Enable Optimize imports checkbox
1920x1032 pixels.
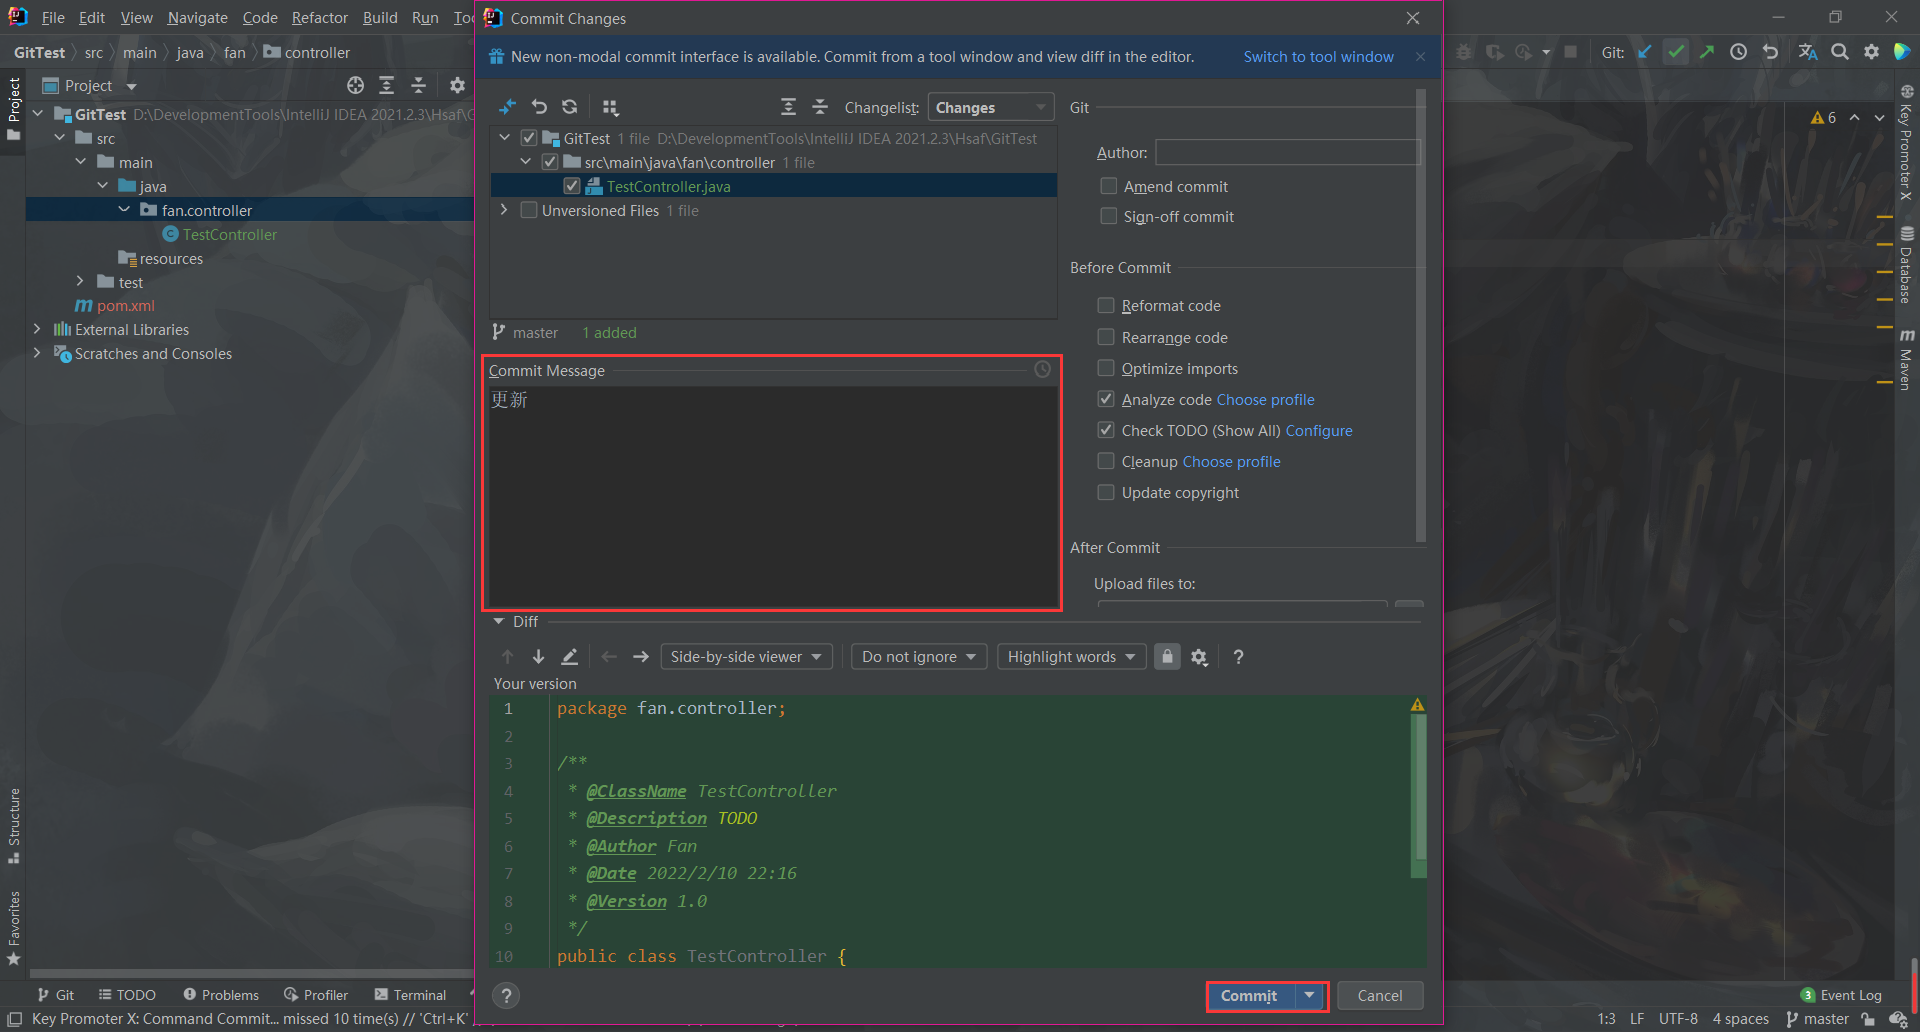(x=1106, y=368)
